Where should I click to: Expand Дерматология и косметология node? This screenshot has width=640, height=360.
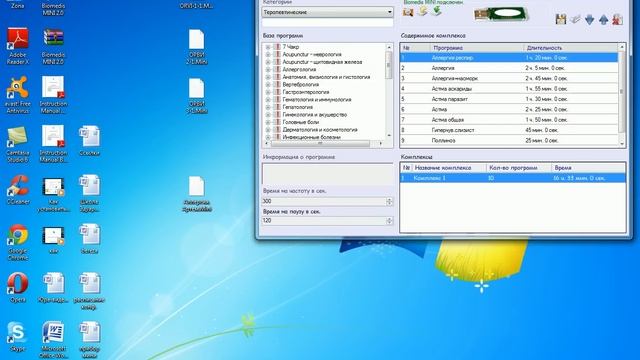(x=268, y=130)
